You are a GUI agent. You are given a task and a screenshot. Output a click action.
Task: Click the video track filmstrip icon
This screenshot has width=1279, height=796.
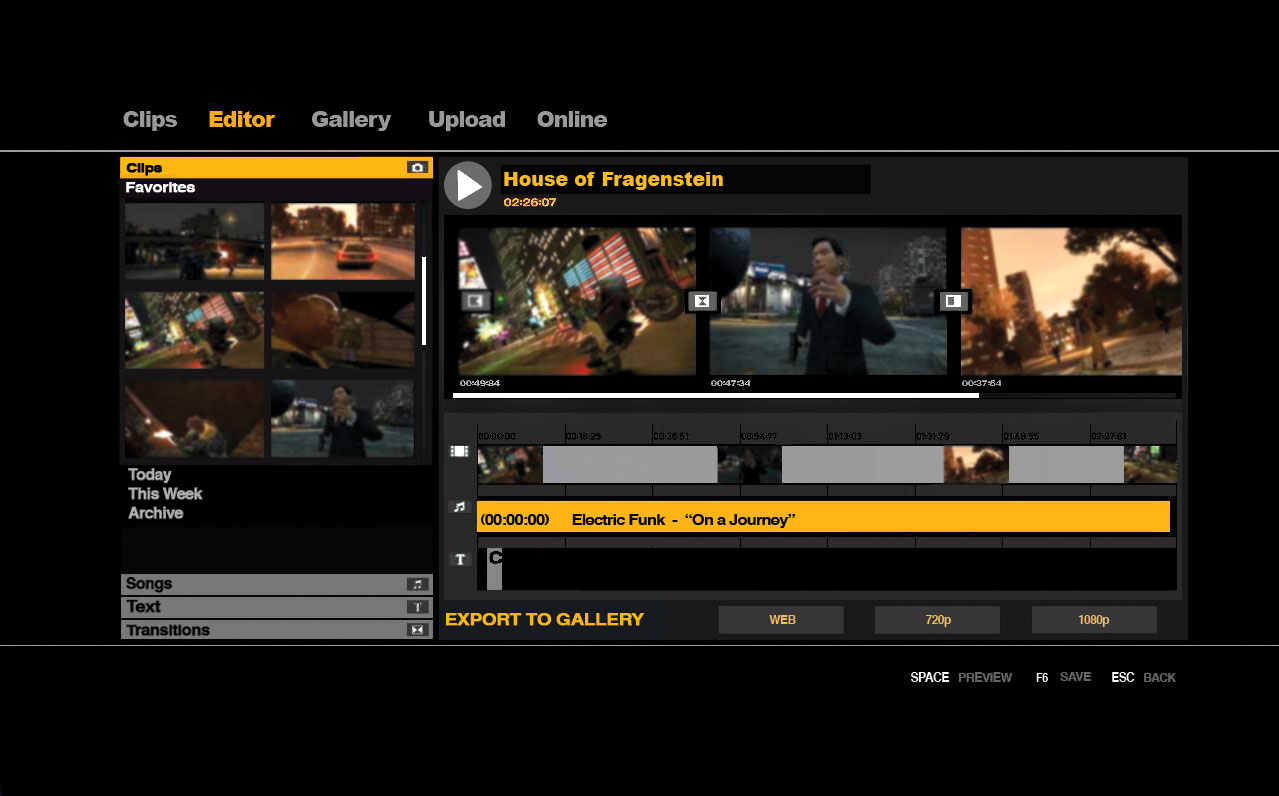[x=459, y=452]
